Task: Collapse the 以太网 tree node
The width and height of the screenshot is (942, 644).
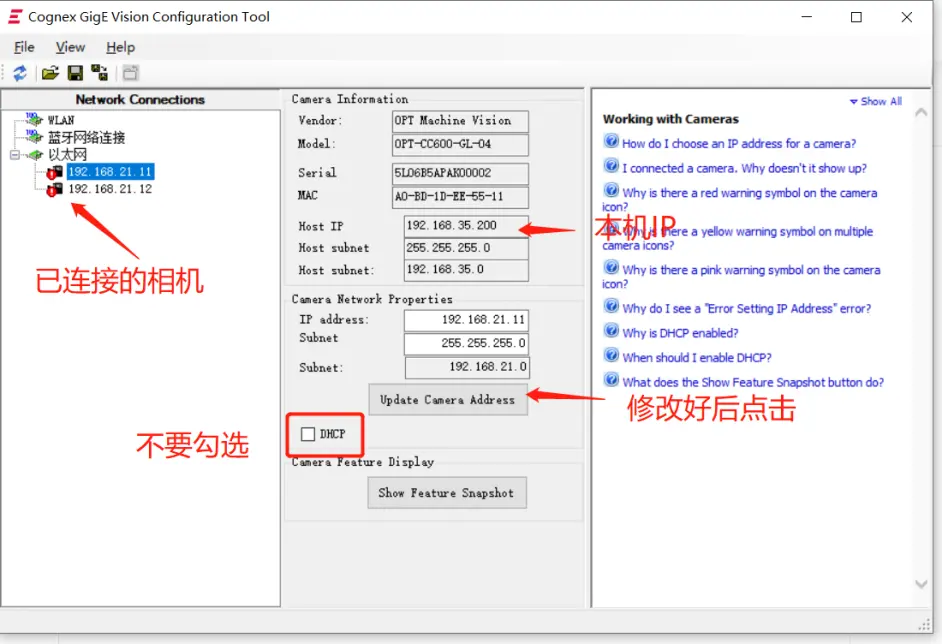Action: click(15, 155)
